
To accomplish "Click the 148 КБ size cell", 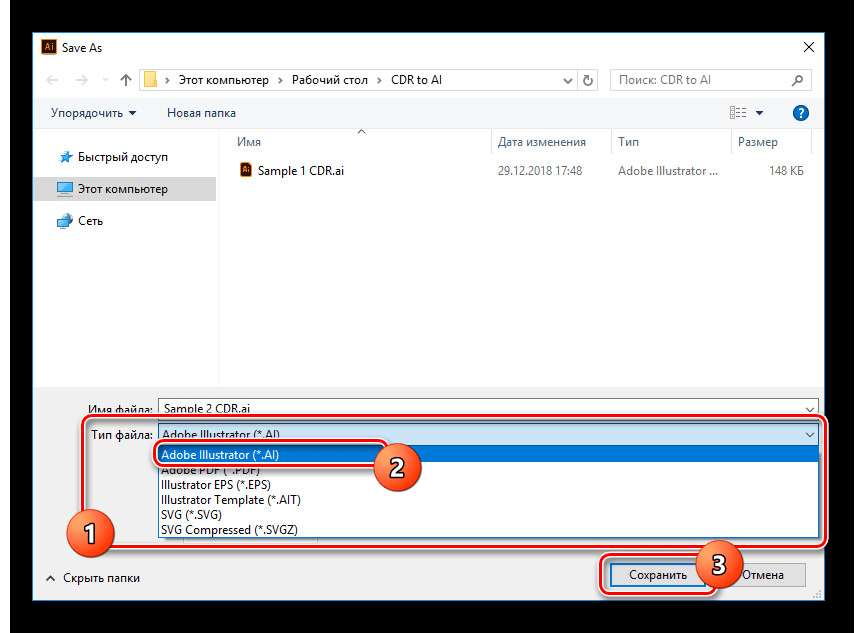I will click(786, 171).
